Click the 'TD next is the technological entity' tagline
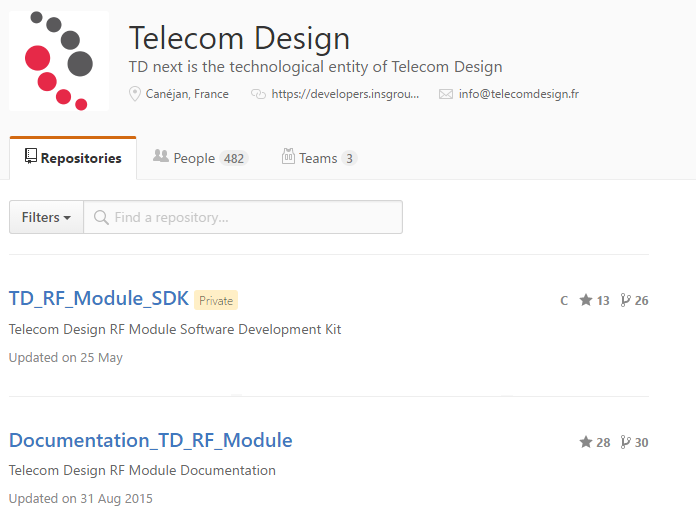This screenshot has height=530, width=696. [x=316, y=67]
